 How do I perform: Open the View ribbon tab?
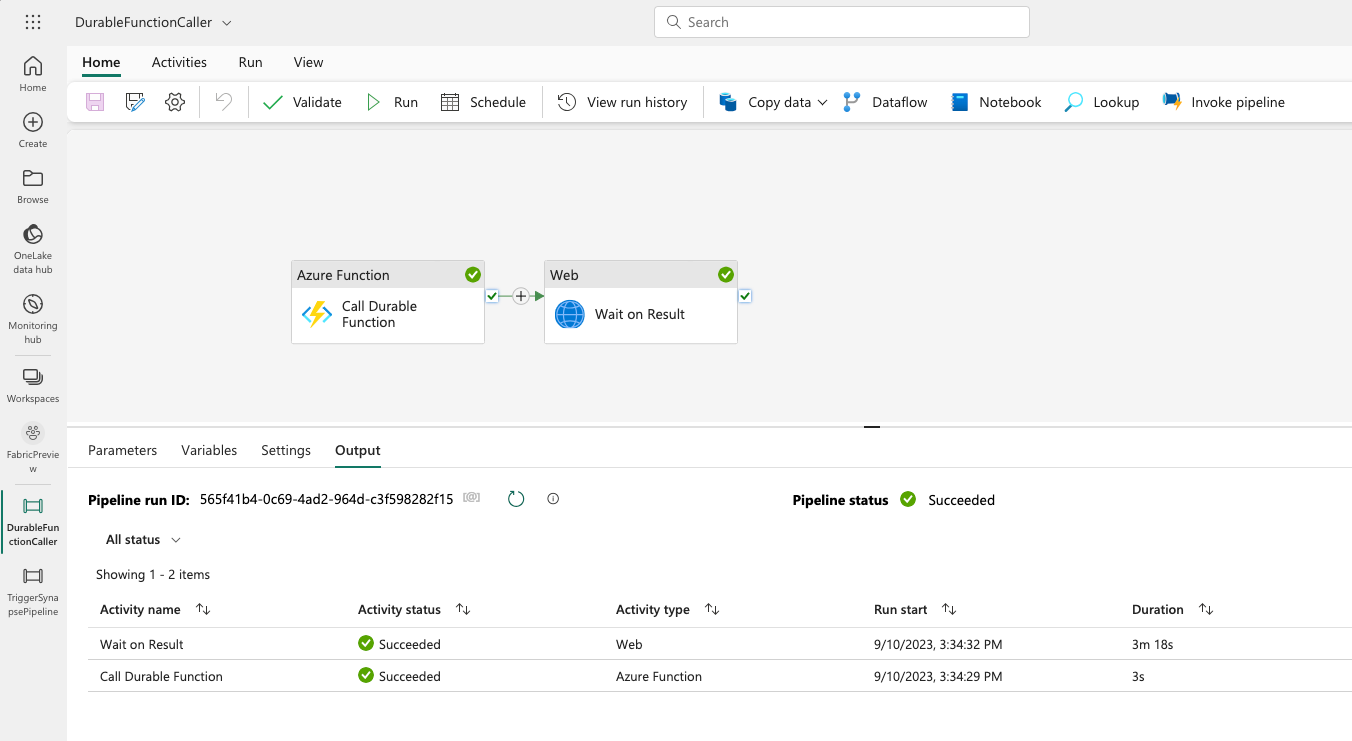tap(308, 62)
